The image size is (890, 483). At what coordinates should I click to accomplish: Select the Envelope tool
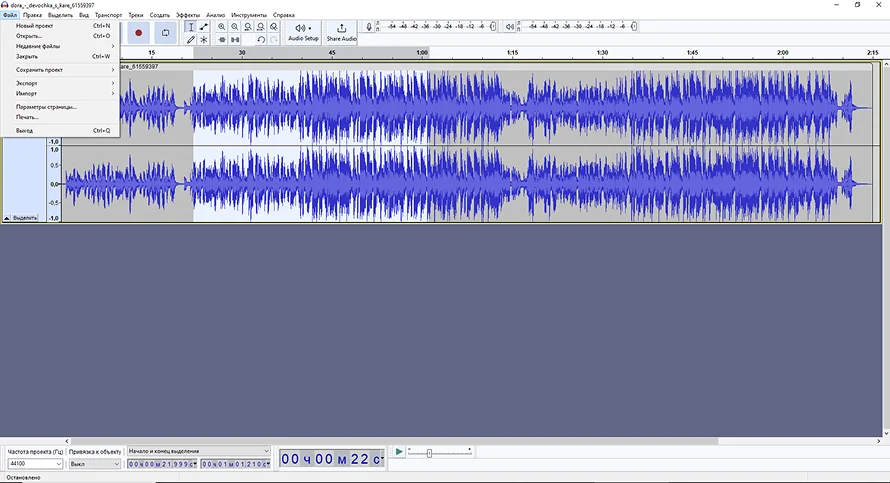(204, 27)
